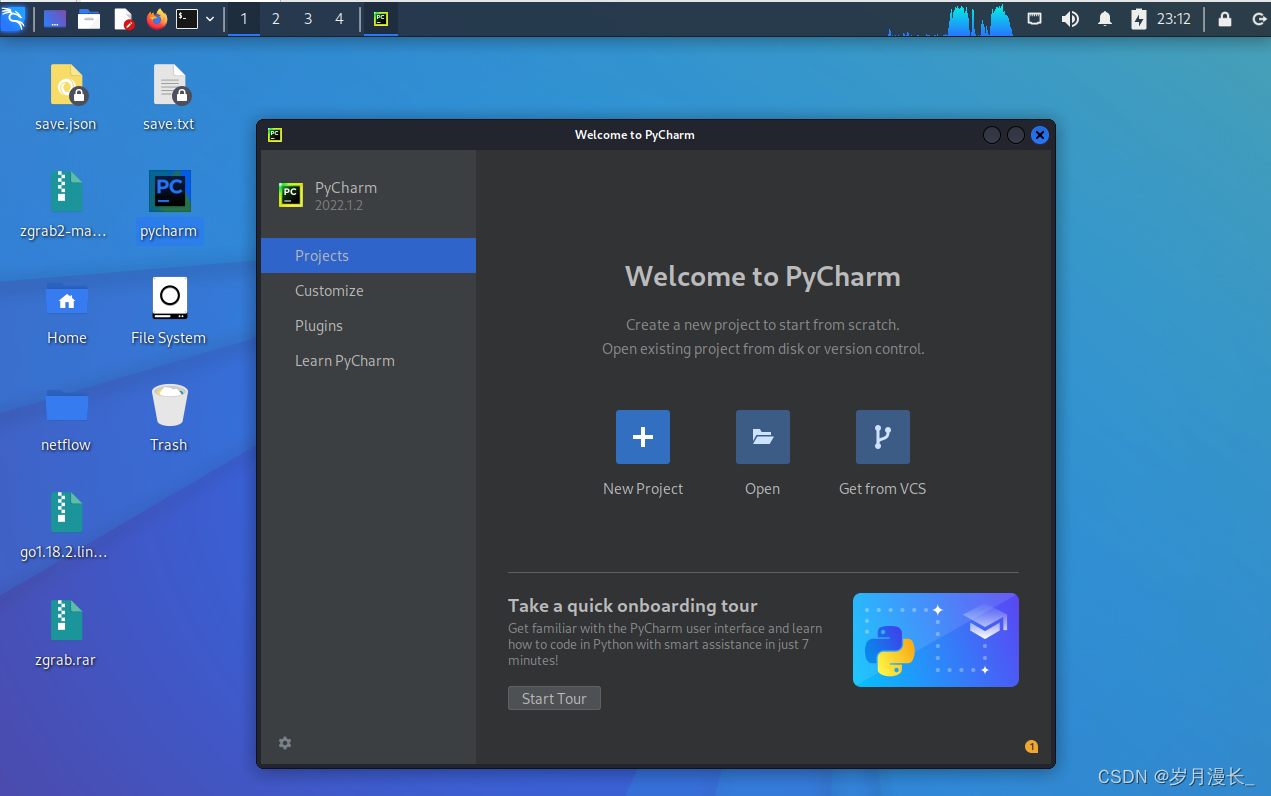Launch Firefox from the top panel
This screenshot has height=796, width=1271.
pyautogui.click(x=157, y=18)
